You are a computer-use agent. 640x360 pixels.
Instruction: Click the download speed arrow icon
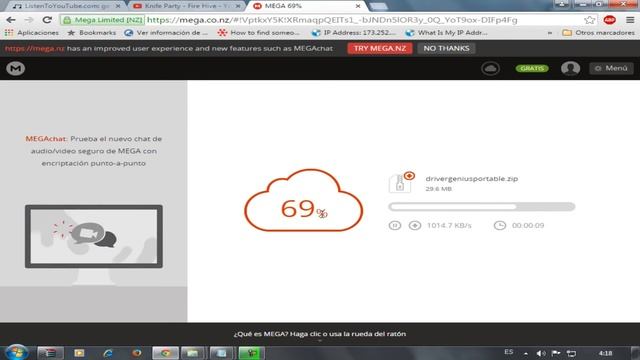click(415, 225)
